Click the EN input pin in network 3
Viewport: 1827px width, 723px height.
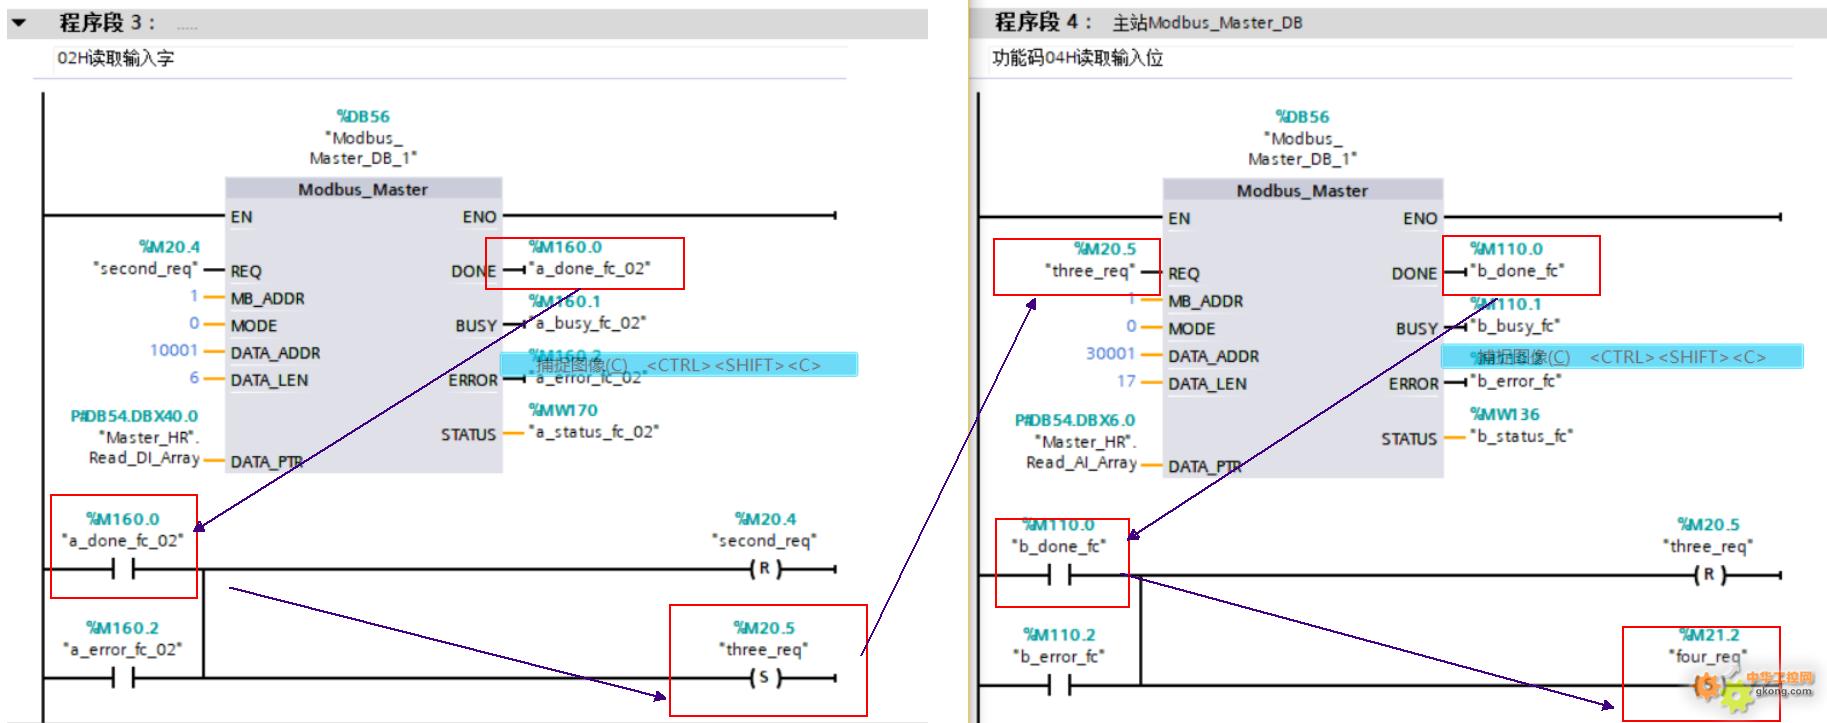click(241, 216)
